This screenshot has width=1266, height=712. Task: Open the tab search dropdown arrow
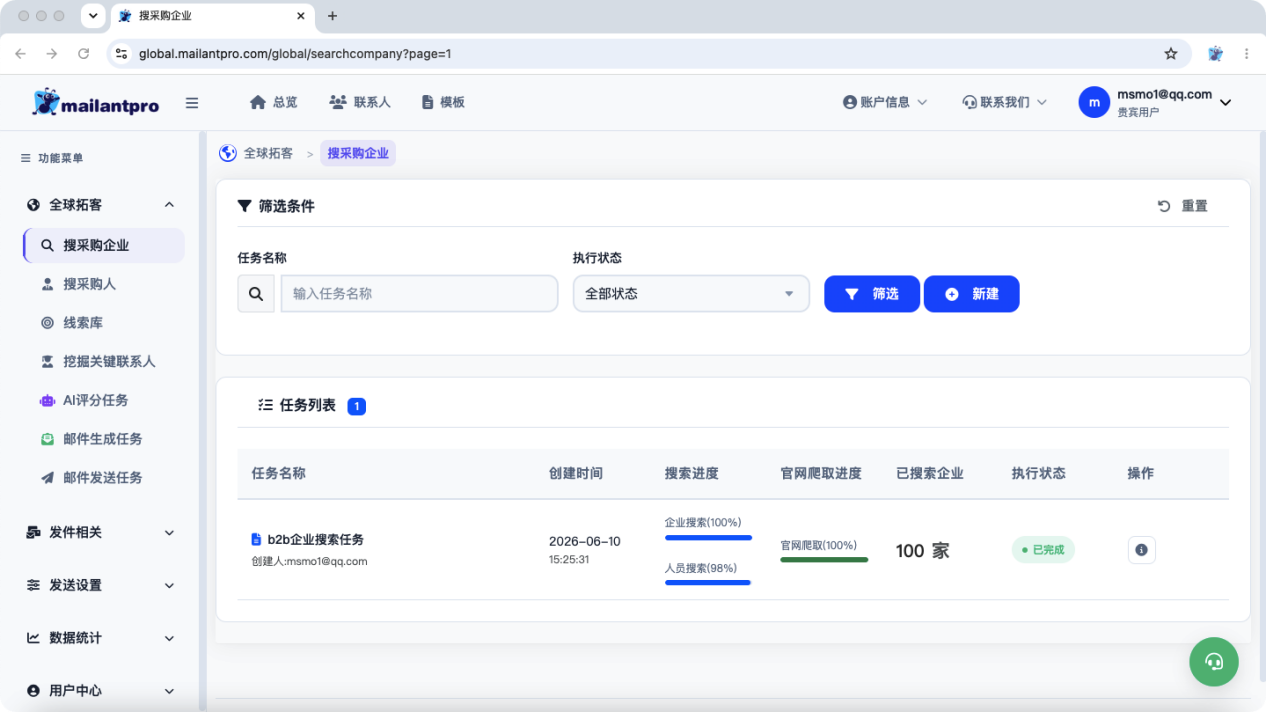(x=93, y=16)
